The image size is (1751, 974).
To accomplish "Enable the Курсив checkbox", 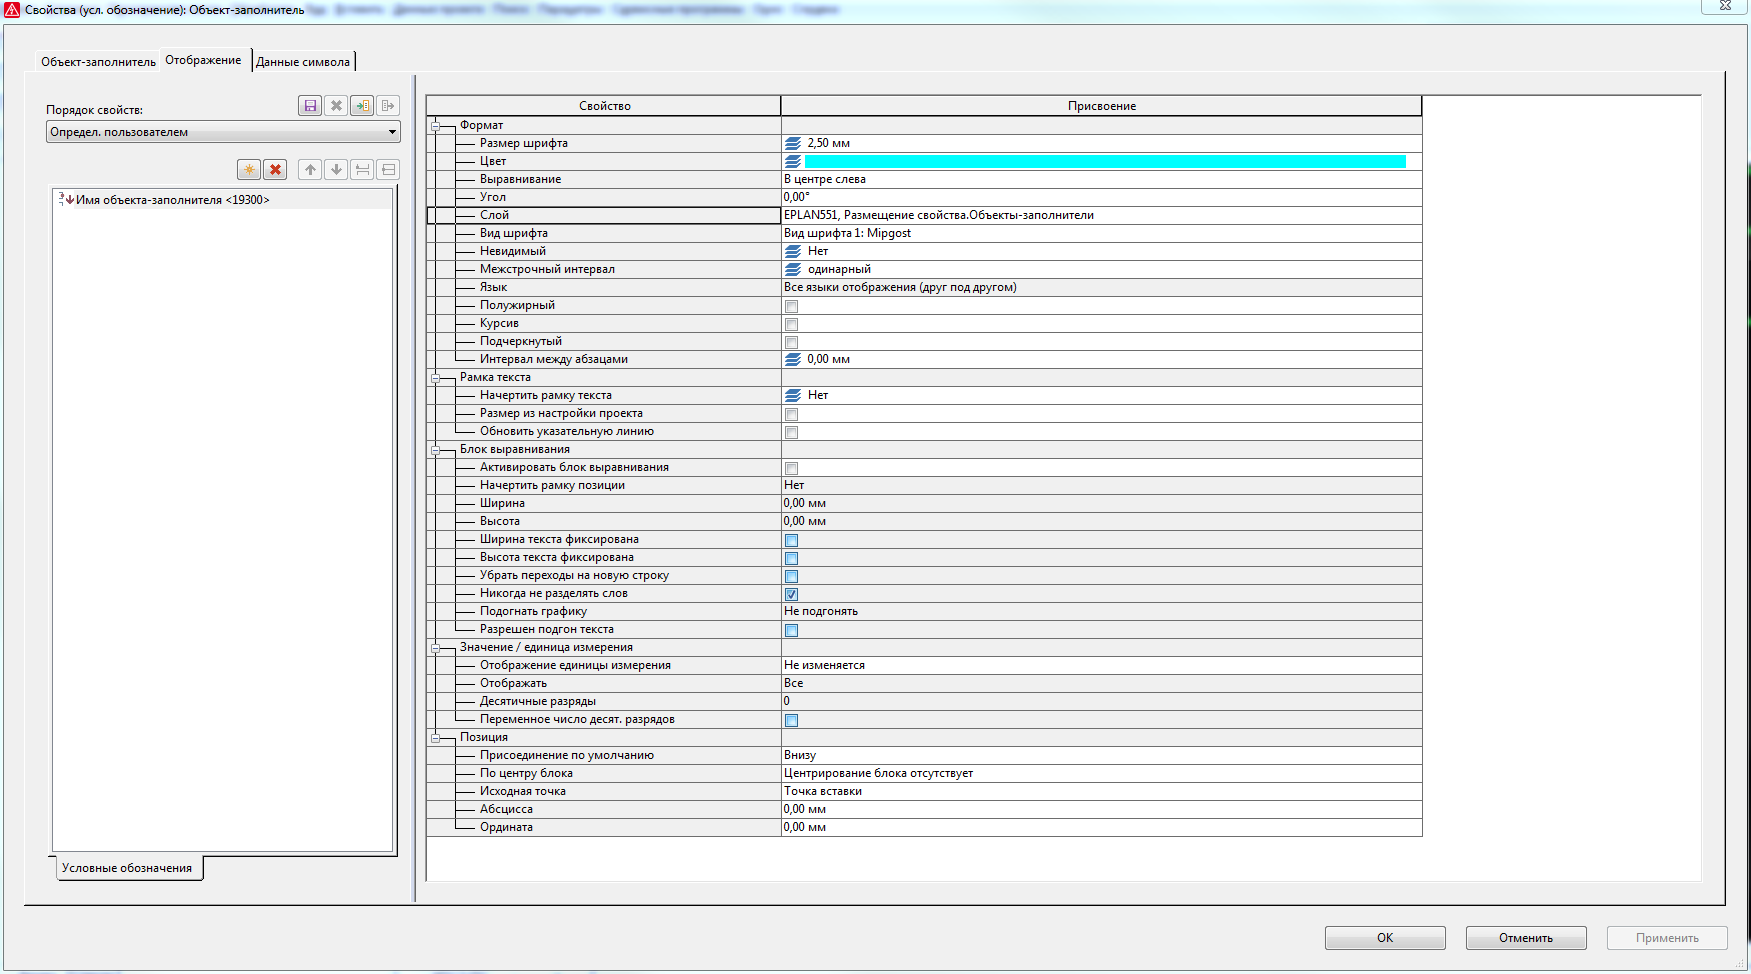I will pyautogui.click(x=791, y=324).
